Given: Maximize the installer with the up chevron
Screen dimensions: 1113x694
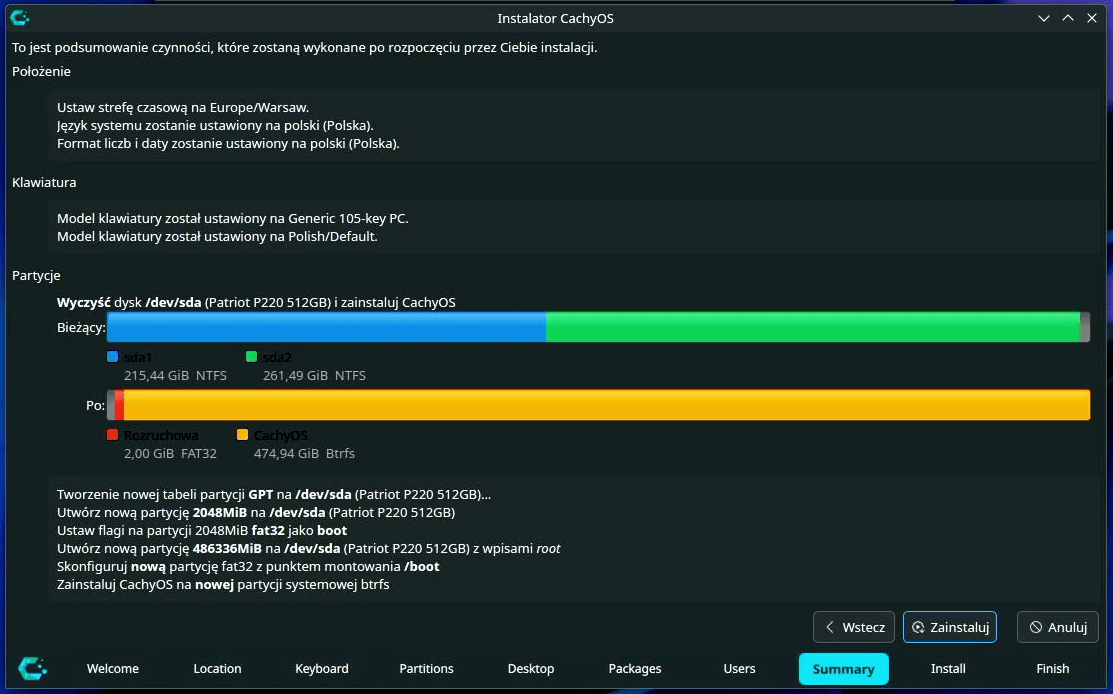Looking at the screenshot, I should coord(1068,18).
